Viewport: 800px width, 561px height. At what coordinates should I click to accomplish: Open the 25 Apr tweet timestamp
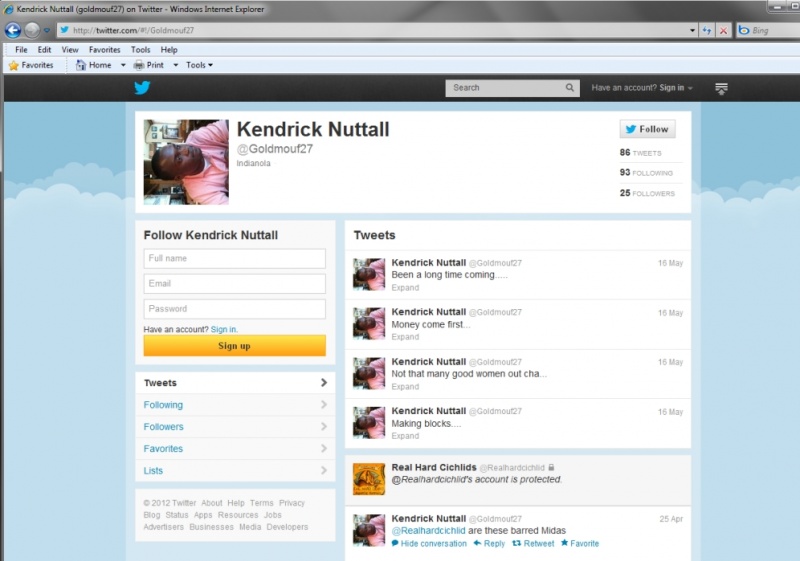pos(671,519)
